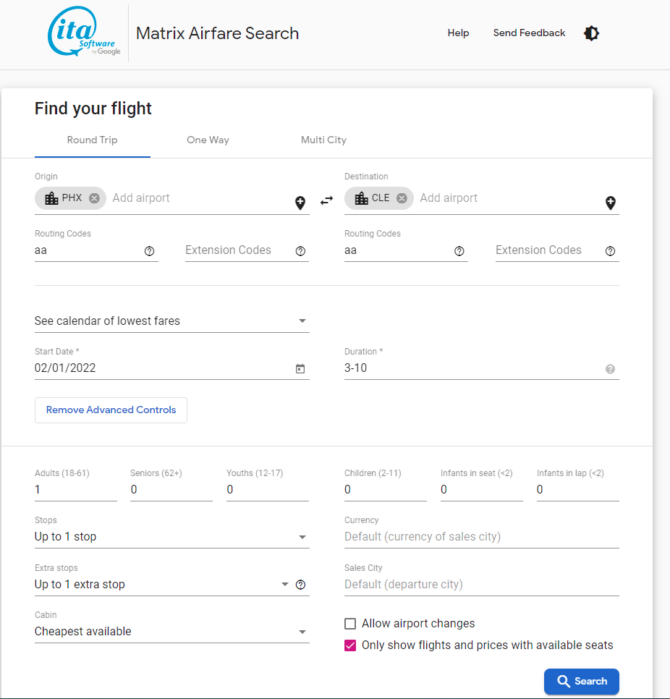The height and width of the screenshot is (699, 670).
Task: Enable Allow airport changes checkbox
Action: tap(350, 623)
